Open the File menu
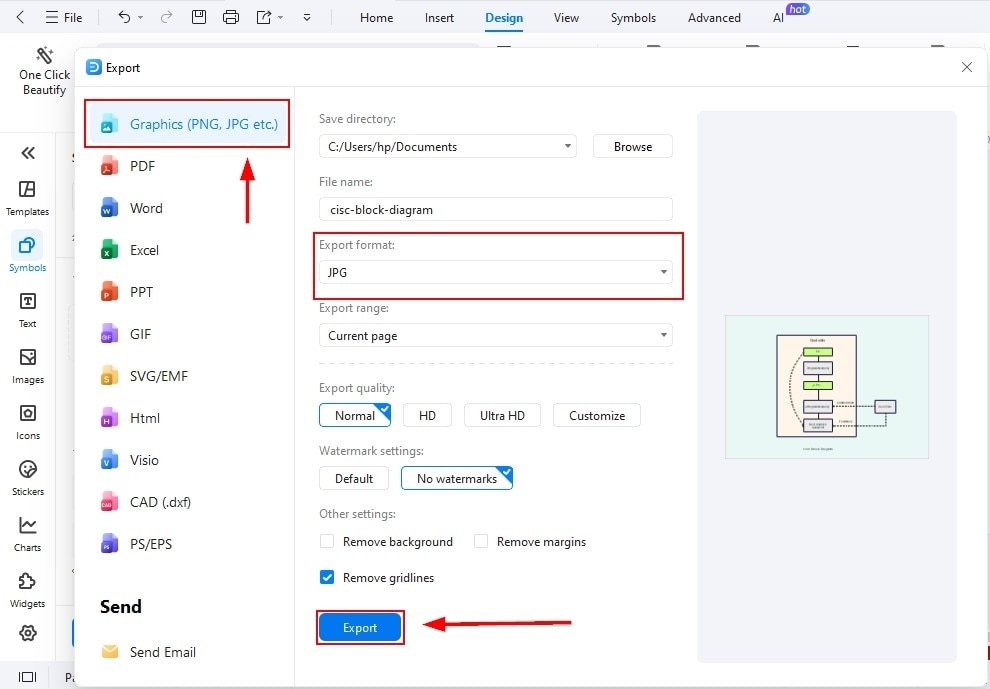Image resolution: width=990 pixels, height=689 pixels. [x=64, y=17]
